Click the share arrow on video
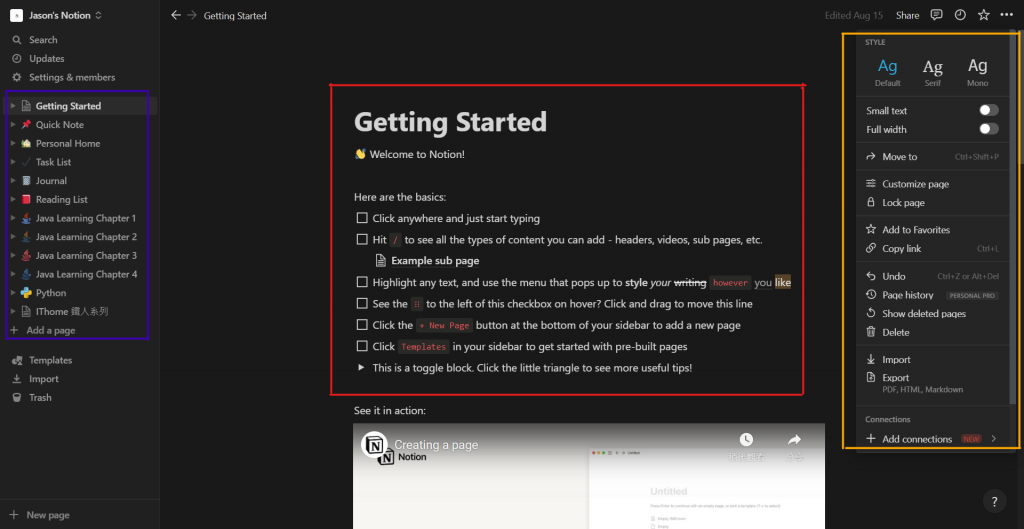1024x529 pixels. tap(794, 440)
